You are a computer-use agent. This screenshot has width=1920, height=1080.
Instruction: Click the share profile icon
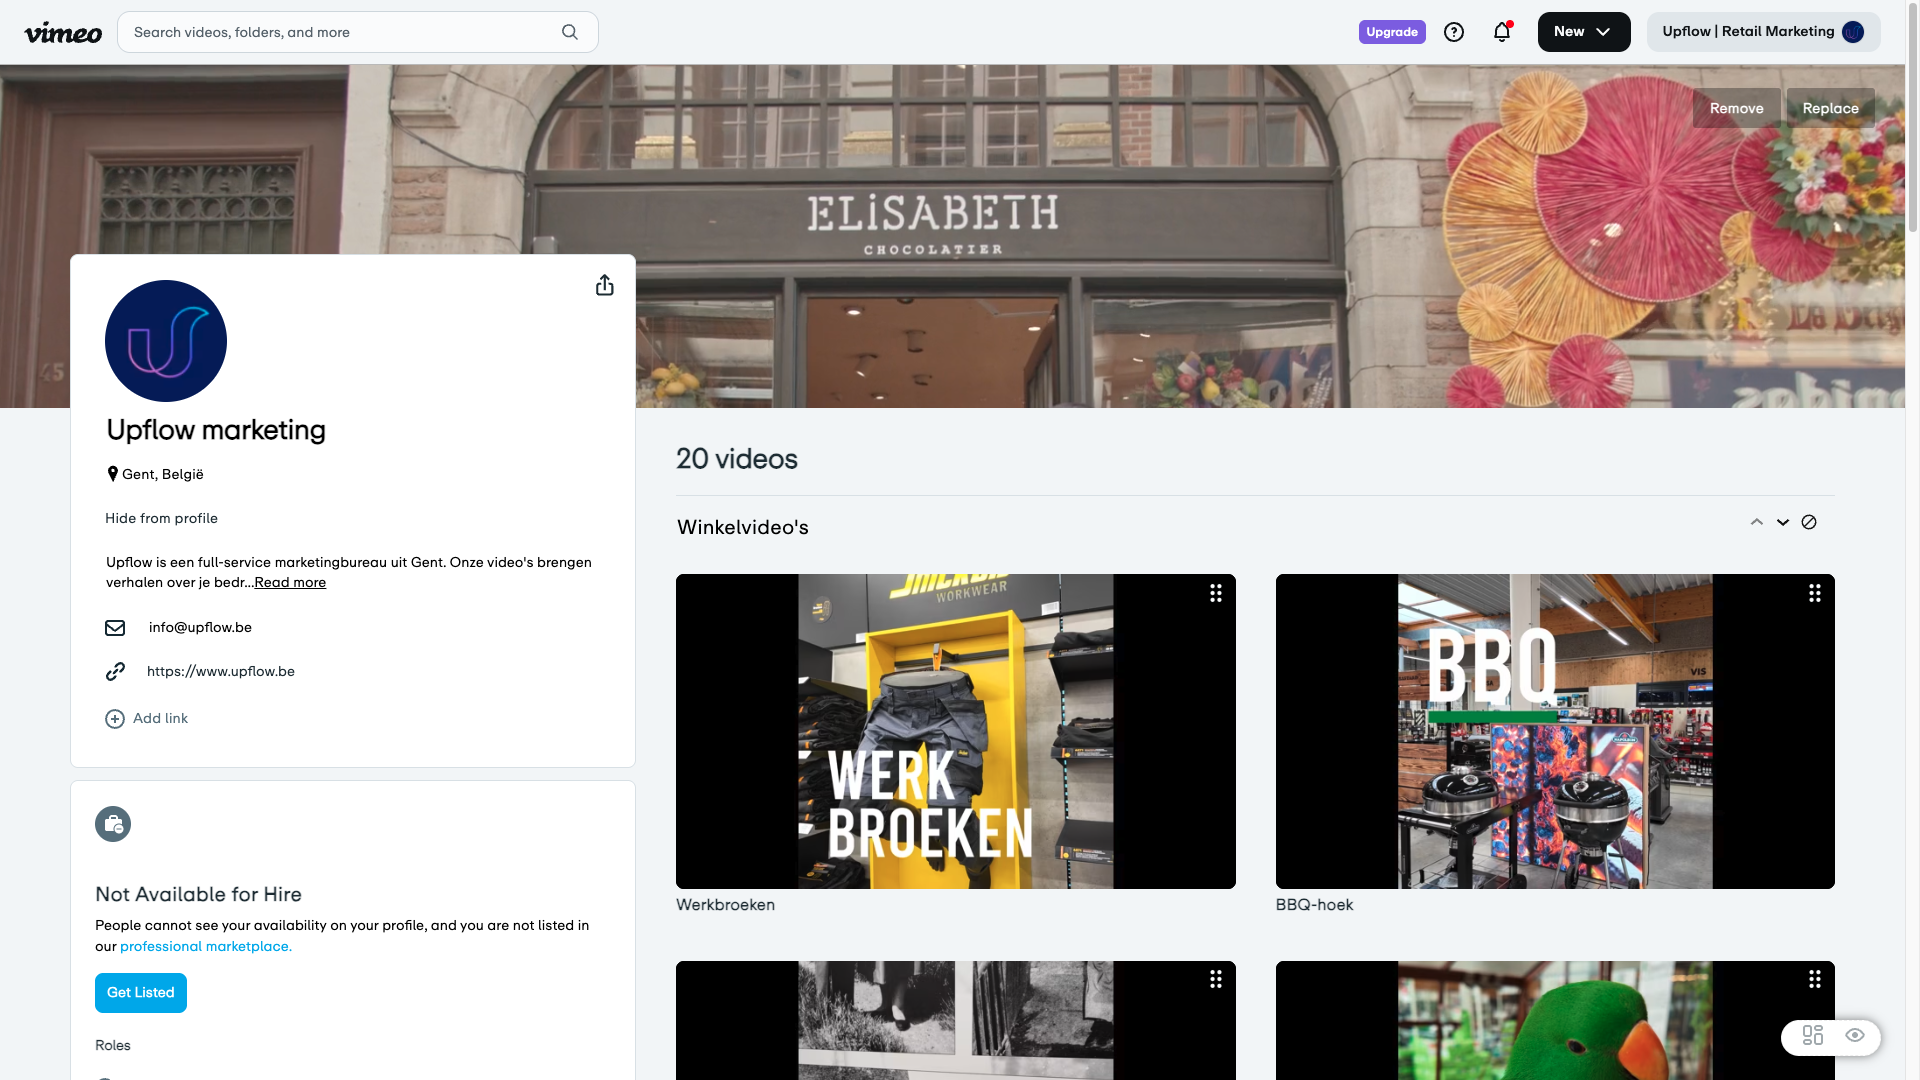click(605, 286)
